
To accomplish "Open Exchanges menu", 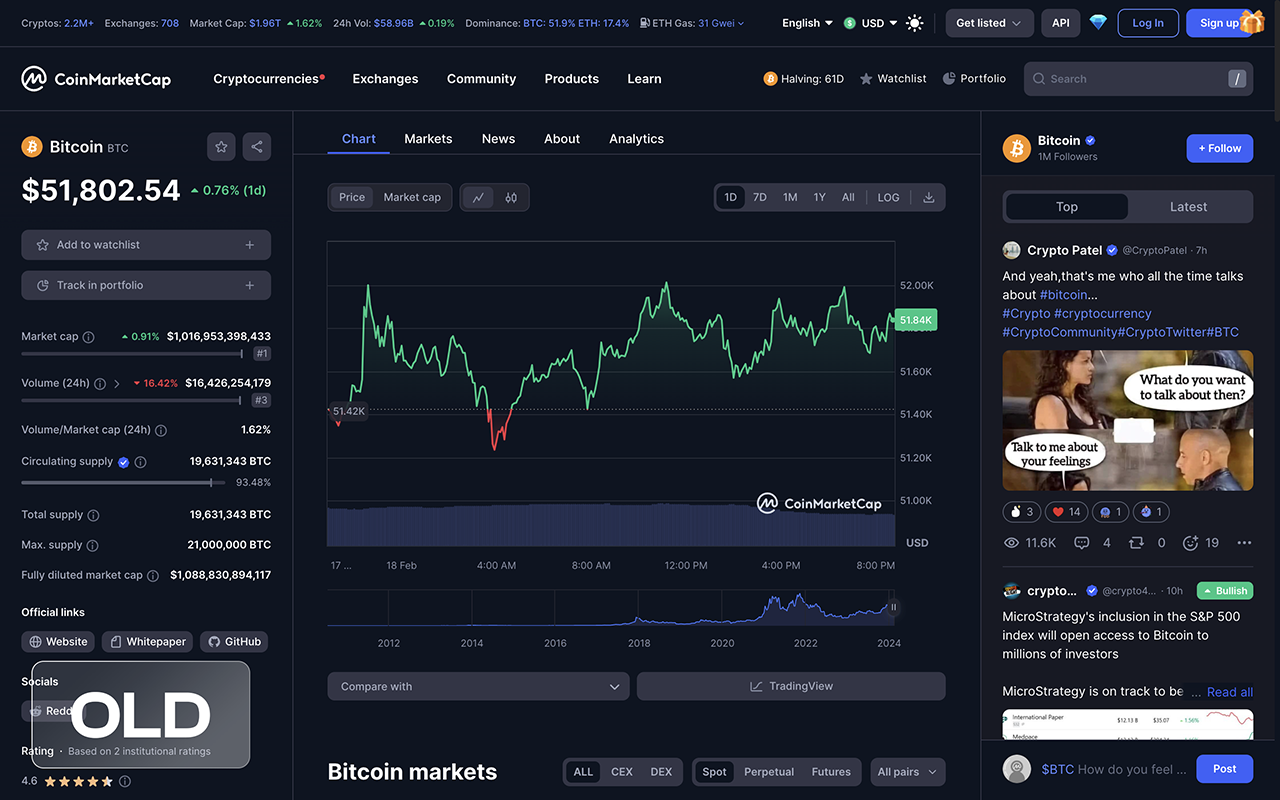I will 385,79.
